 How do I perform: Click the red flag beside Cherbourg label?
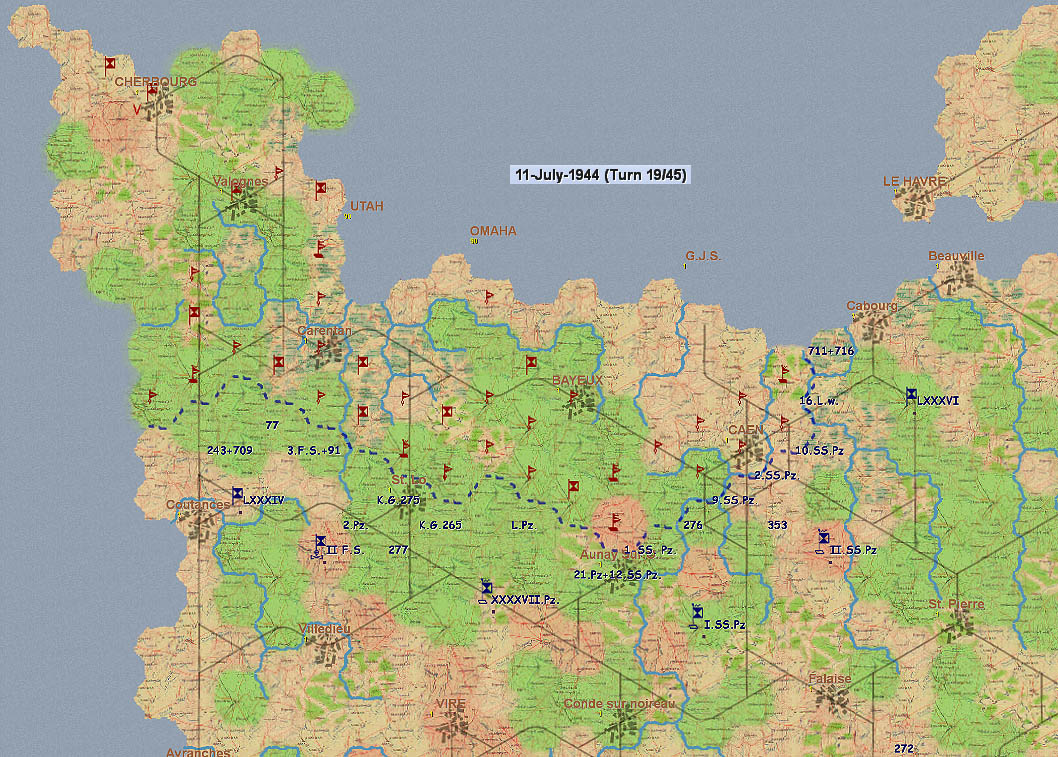coord(152,93)
